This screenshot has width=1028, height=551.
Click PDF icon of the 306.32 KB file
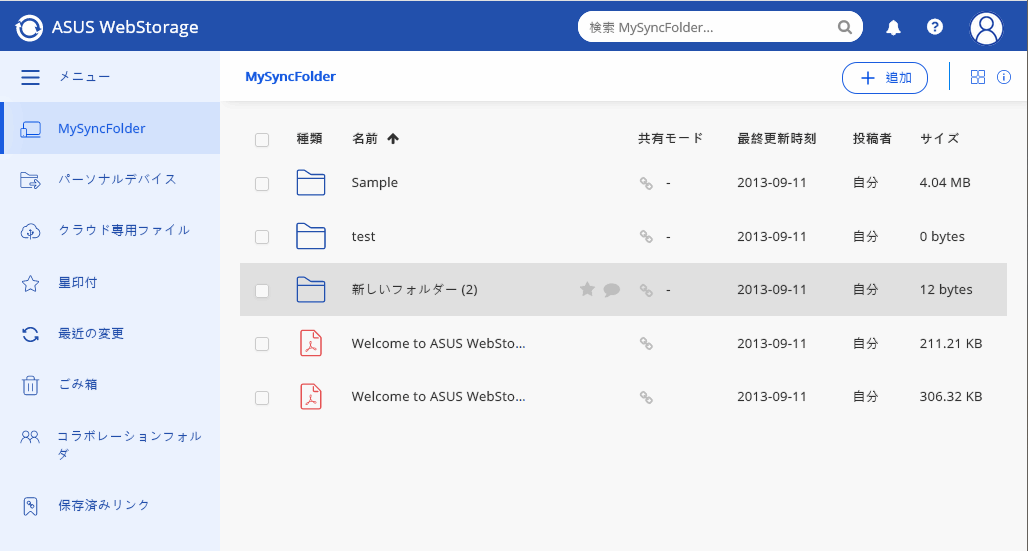311,397
